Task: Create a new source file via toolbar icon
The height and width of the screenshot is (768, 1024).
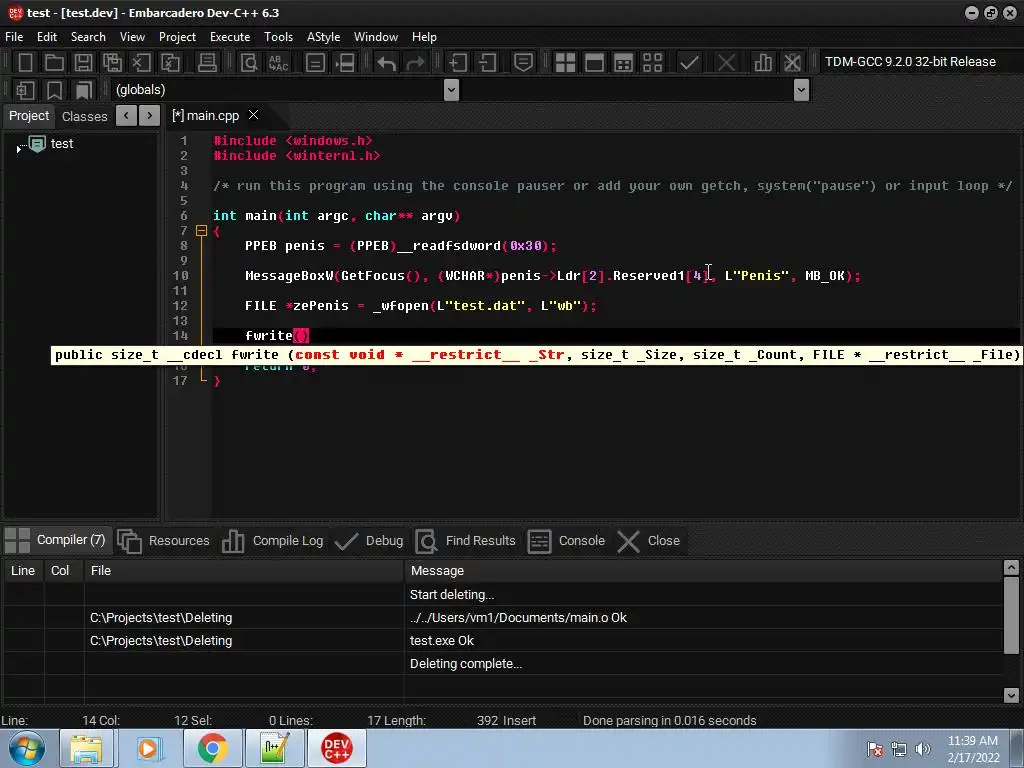Action: point(25,63)
